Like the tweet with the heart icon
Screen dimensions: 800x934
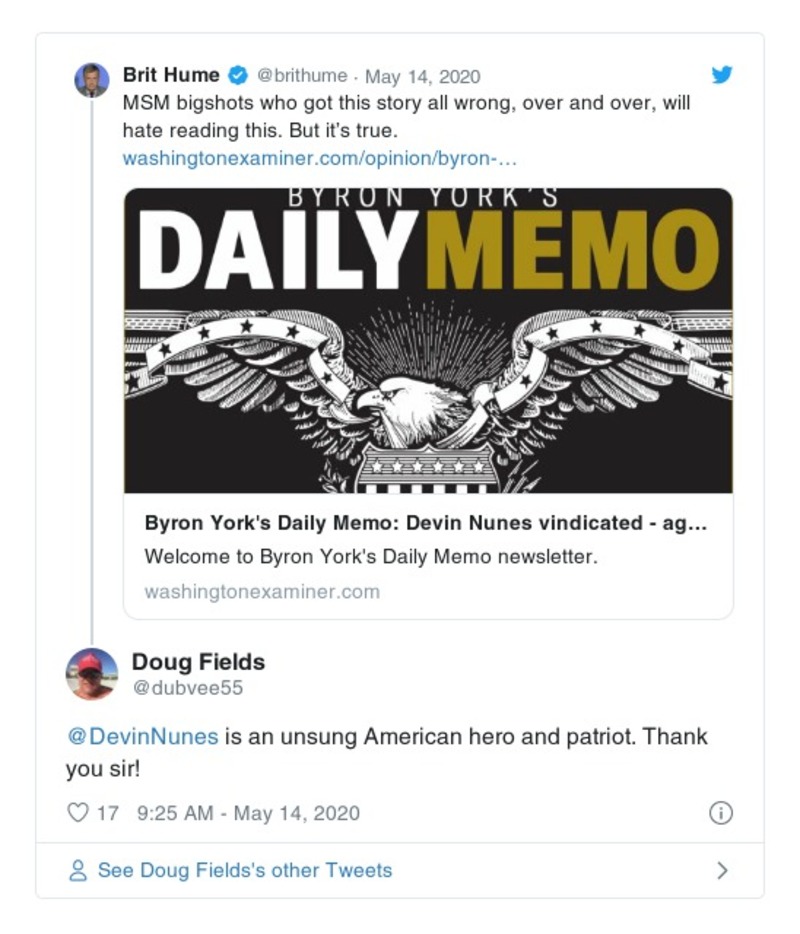click(x=78, y=813)
